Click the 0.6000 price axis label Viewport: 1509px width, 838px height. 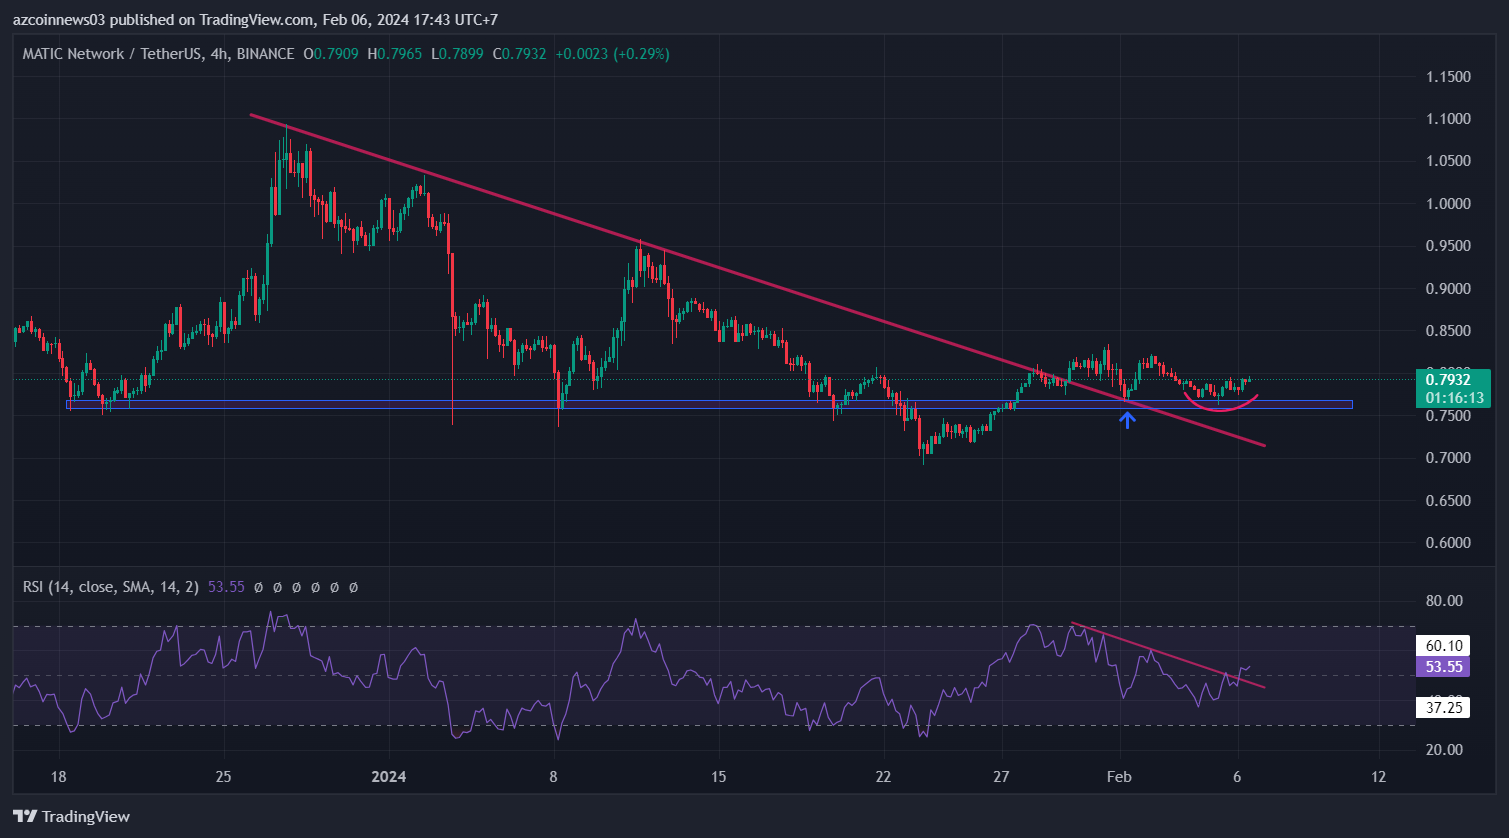point(1446,543)
